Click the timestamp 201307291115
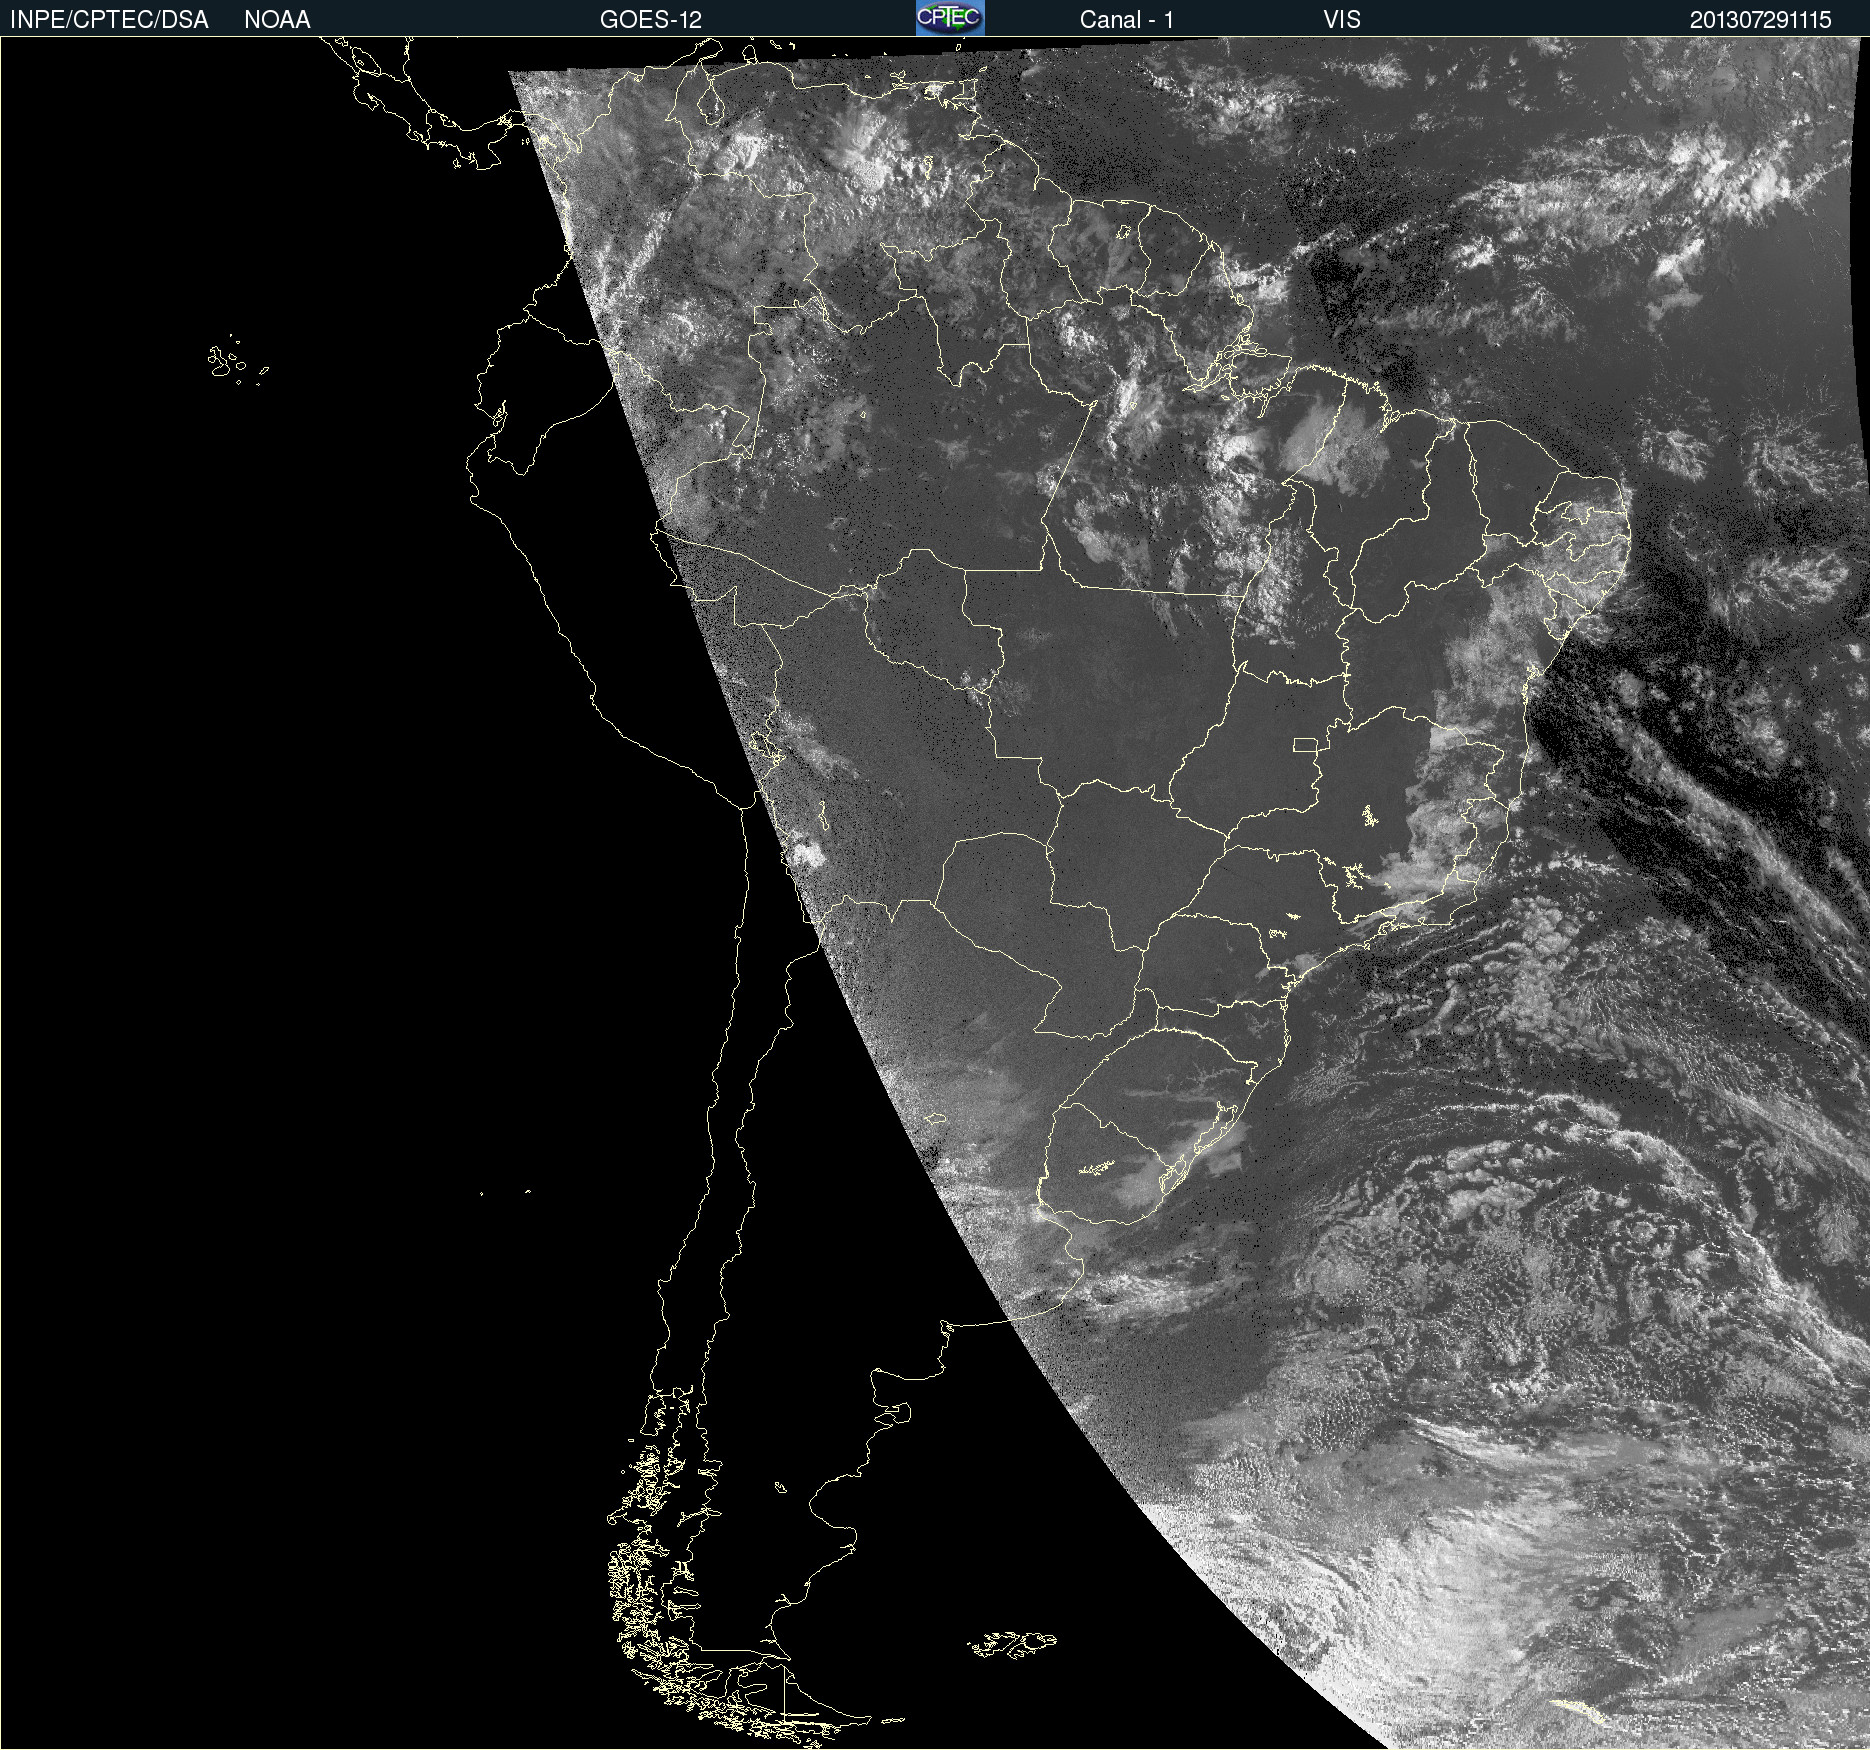The width and height of the screenshot is (1870, 1750). point(1761,20)
